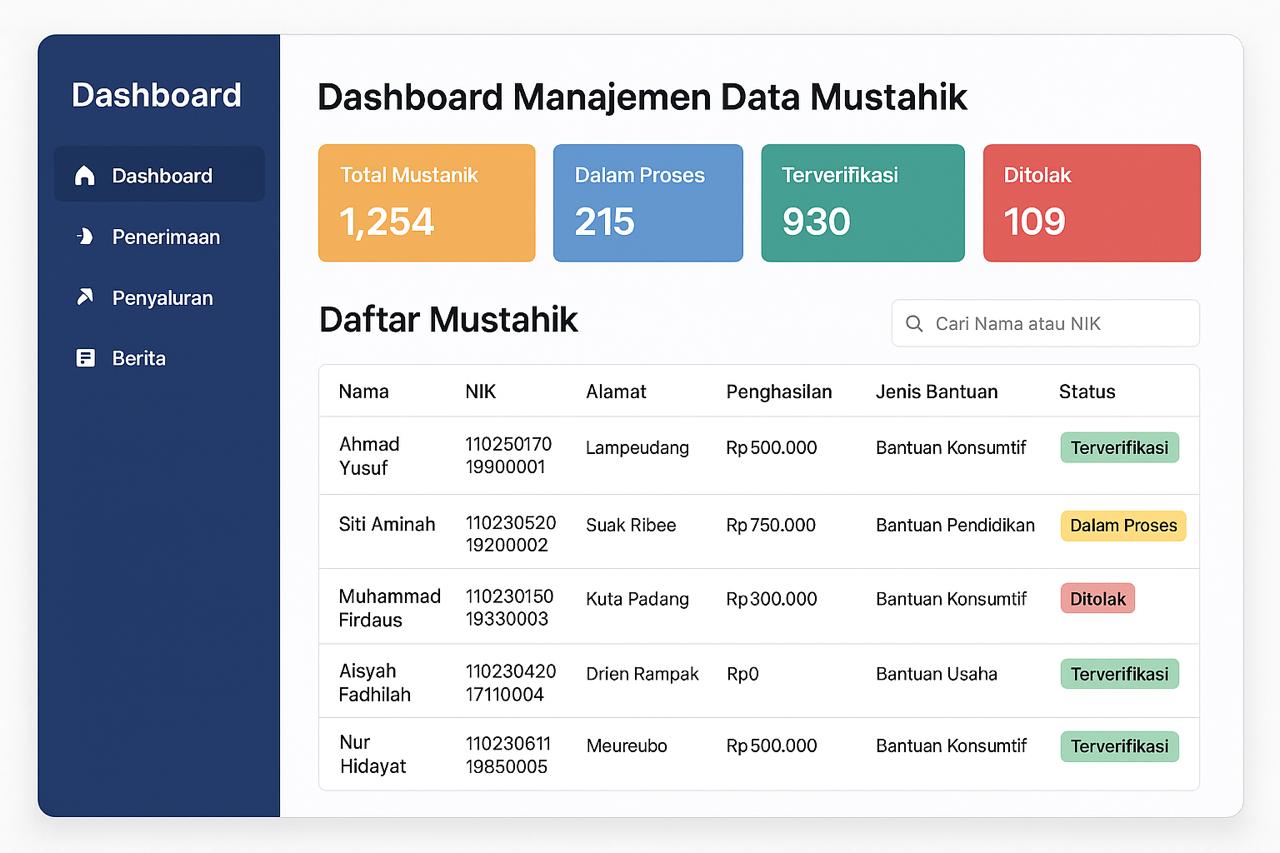Open the blue Dalam Proses card

coord(647,203)
